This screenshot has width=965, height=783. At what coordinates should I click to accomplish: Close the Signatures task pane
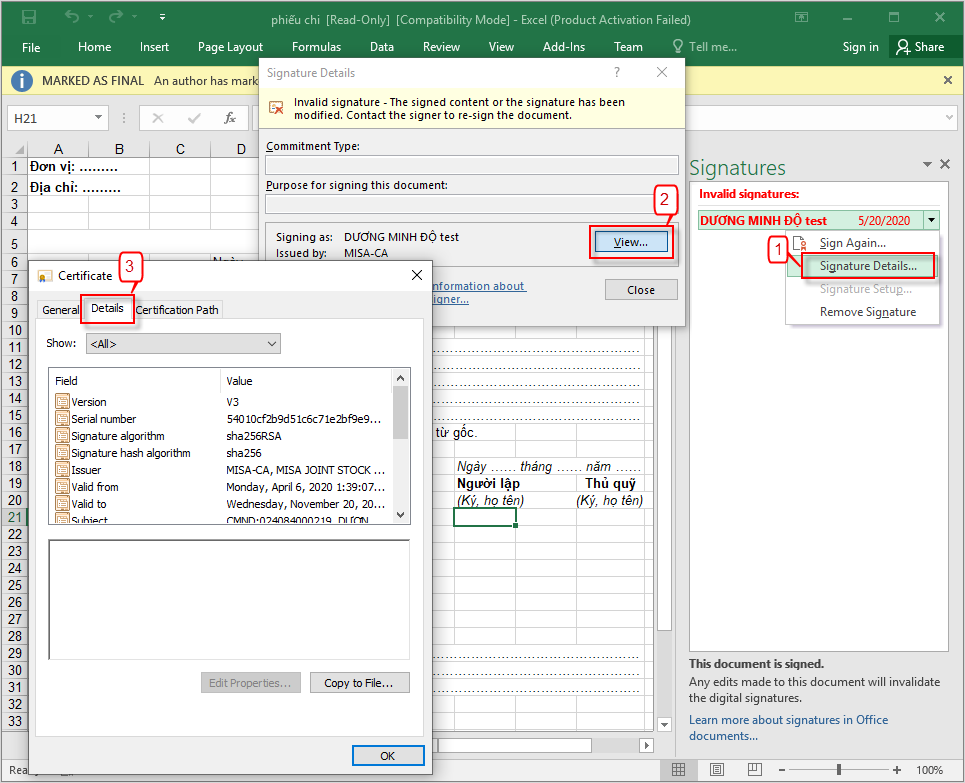tap(945, 164)
